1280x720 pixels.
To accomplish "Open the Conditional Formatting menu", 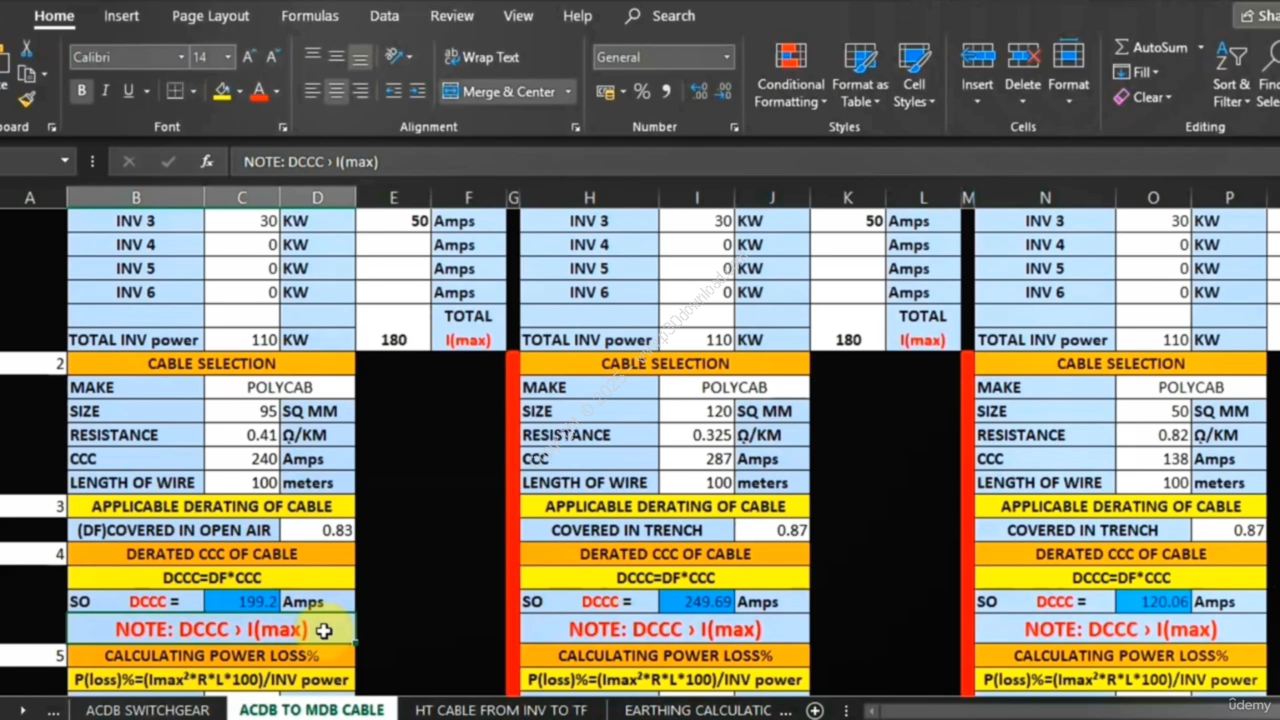I will [790, 75].
